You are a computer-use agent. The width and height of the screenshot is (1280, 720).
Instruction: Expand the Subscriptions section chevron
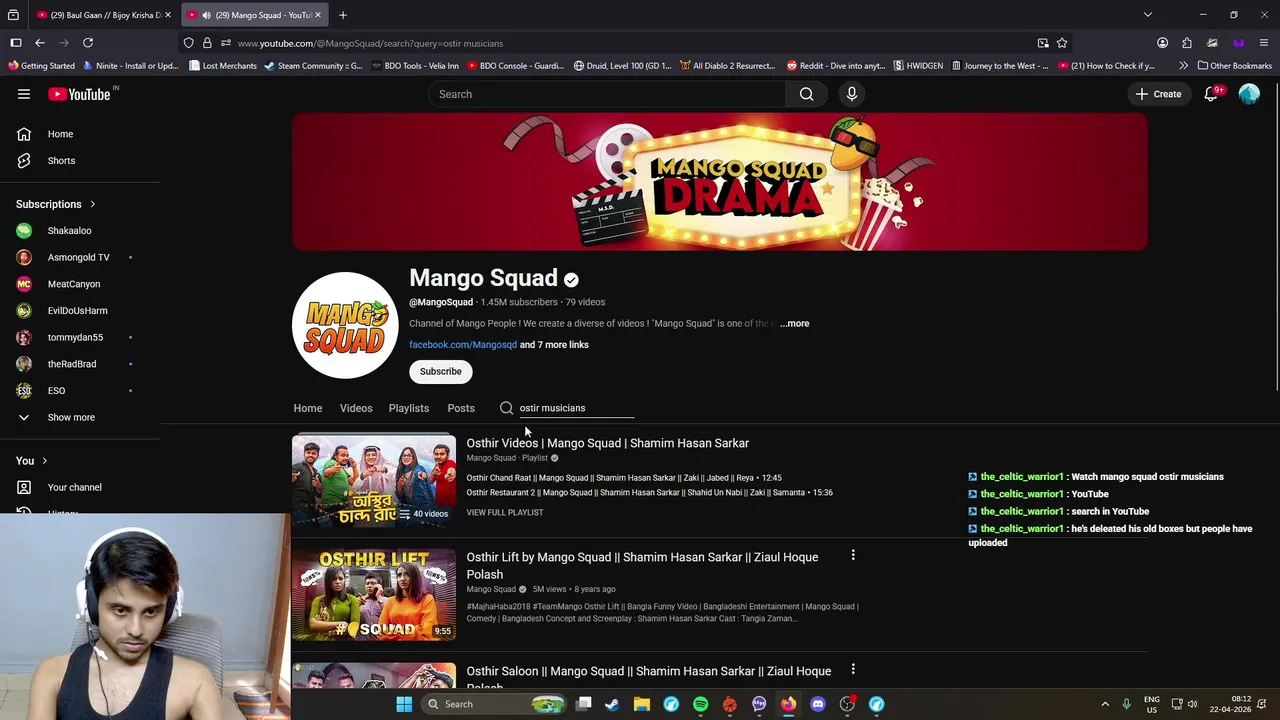coord(92,204)
